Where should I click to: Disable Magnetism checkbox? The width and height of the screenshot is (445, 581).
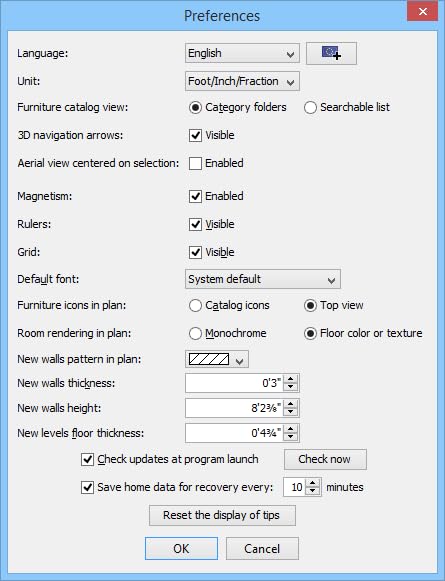coord(195,196)
